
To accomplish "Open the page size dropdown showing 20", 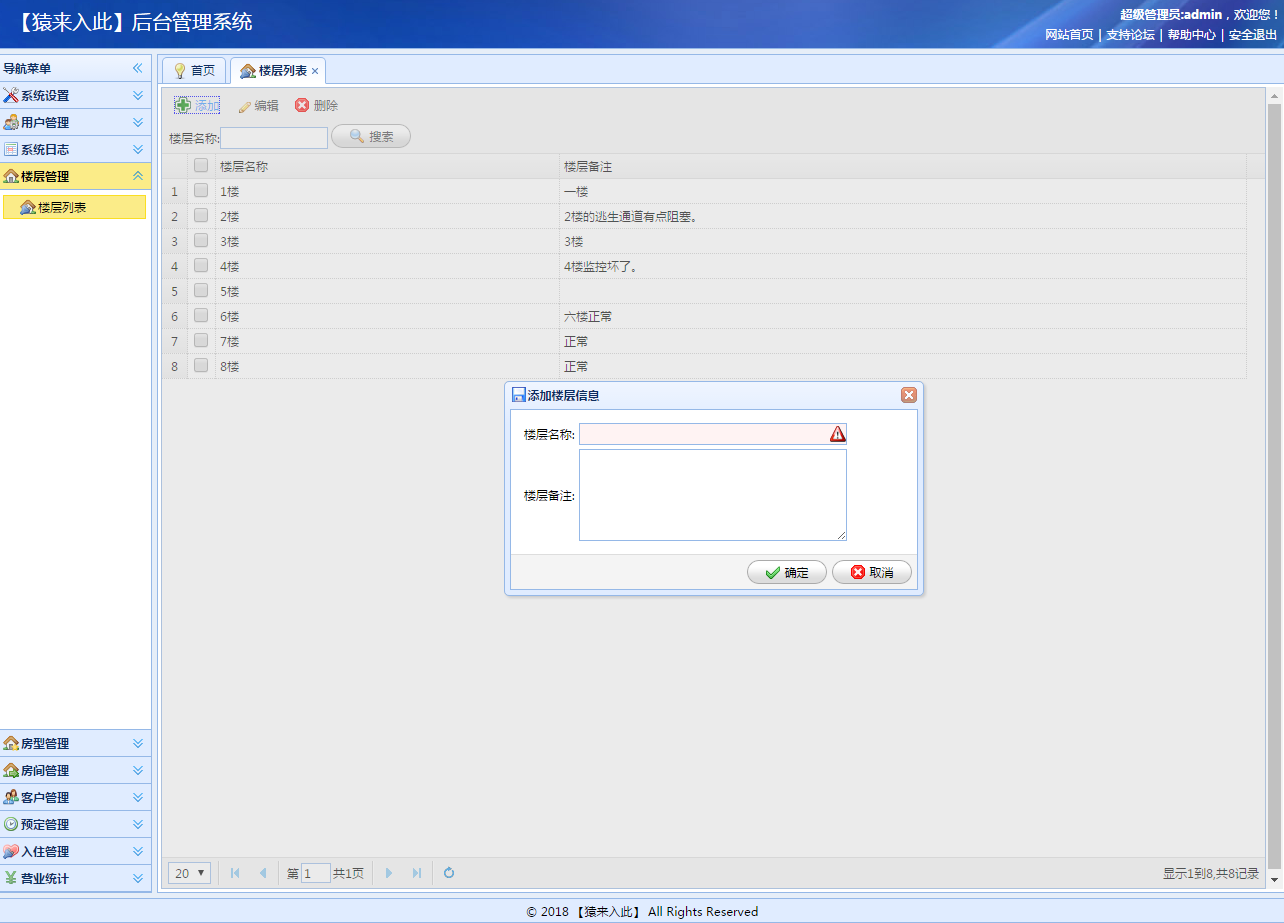I will click(x=189, y=873).
